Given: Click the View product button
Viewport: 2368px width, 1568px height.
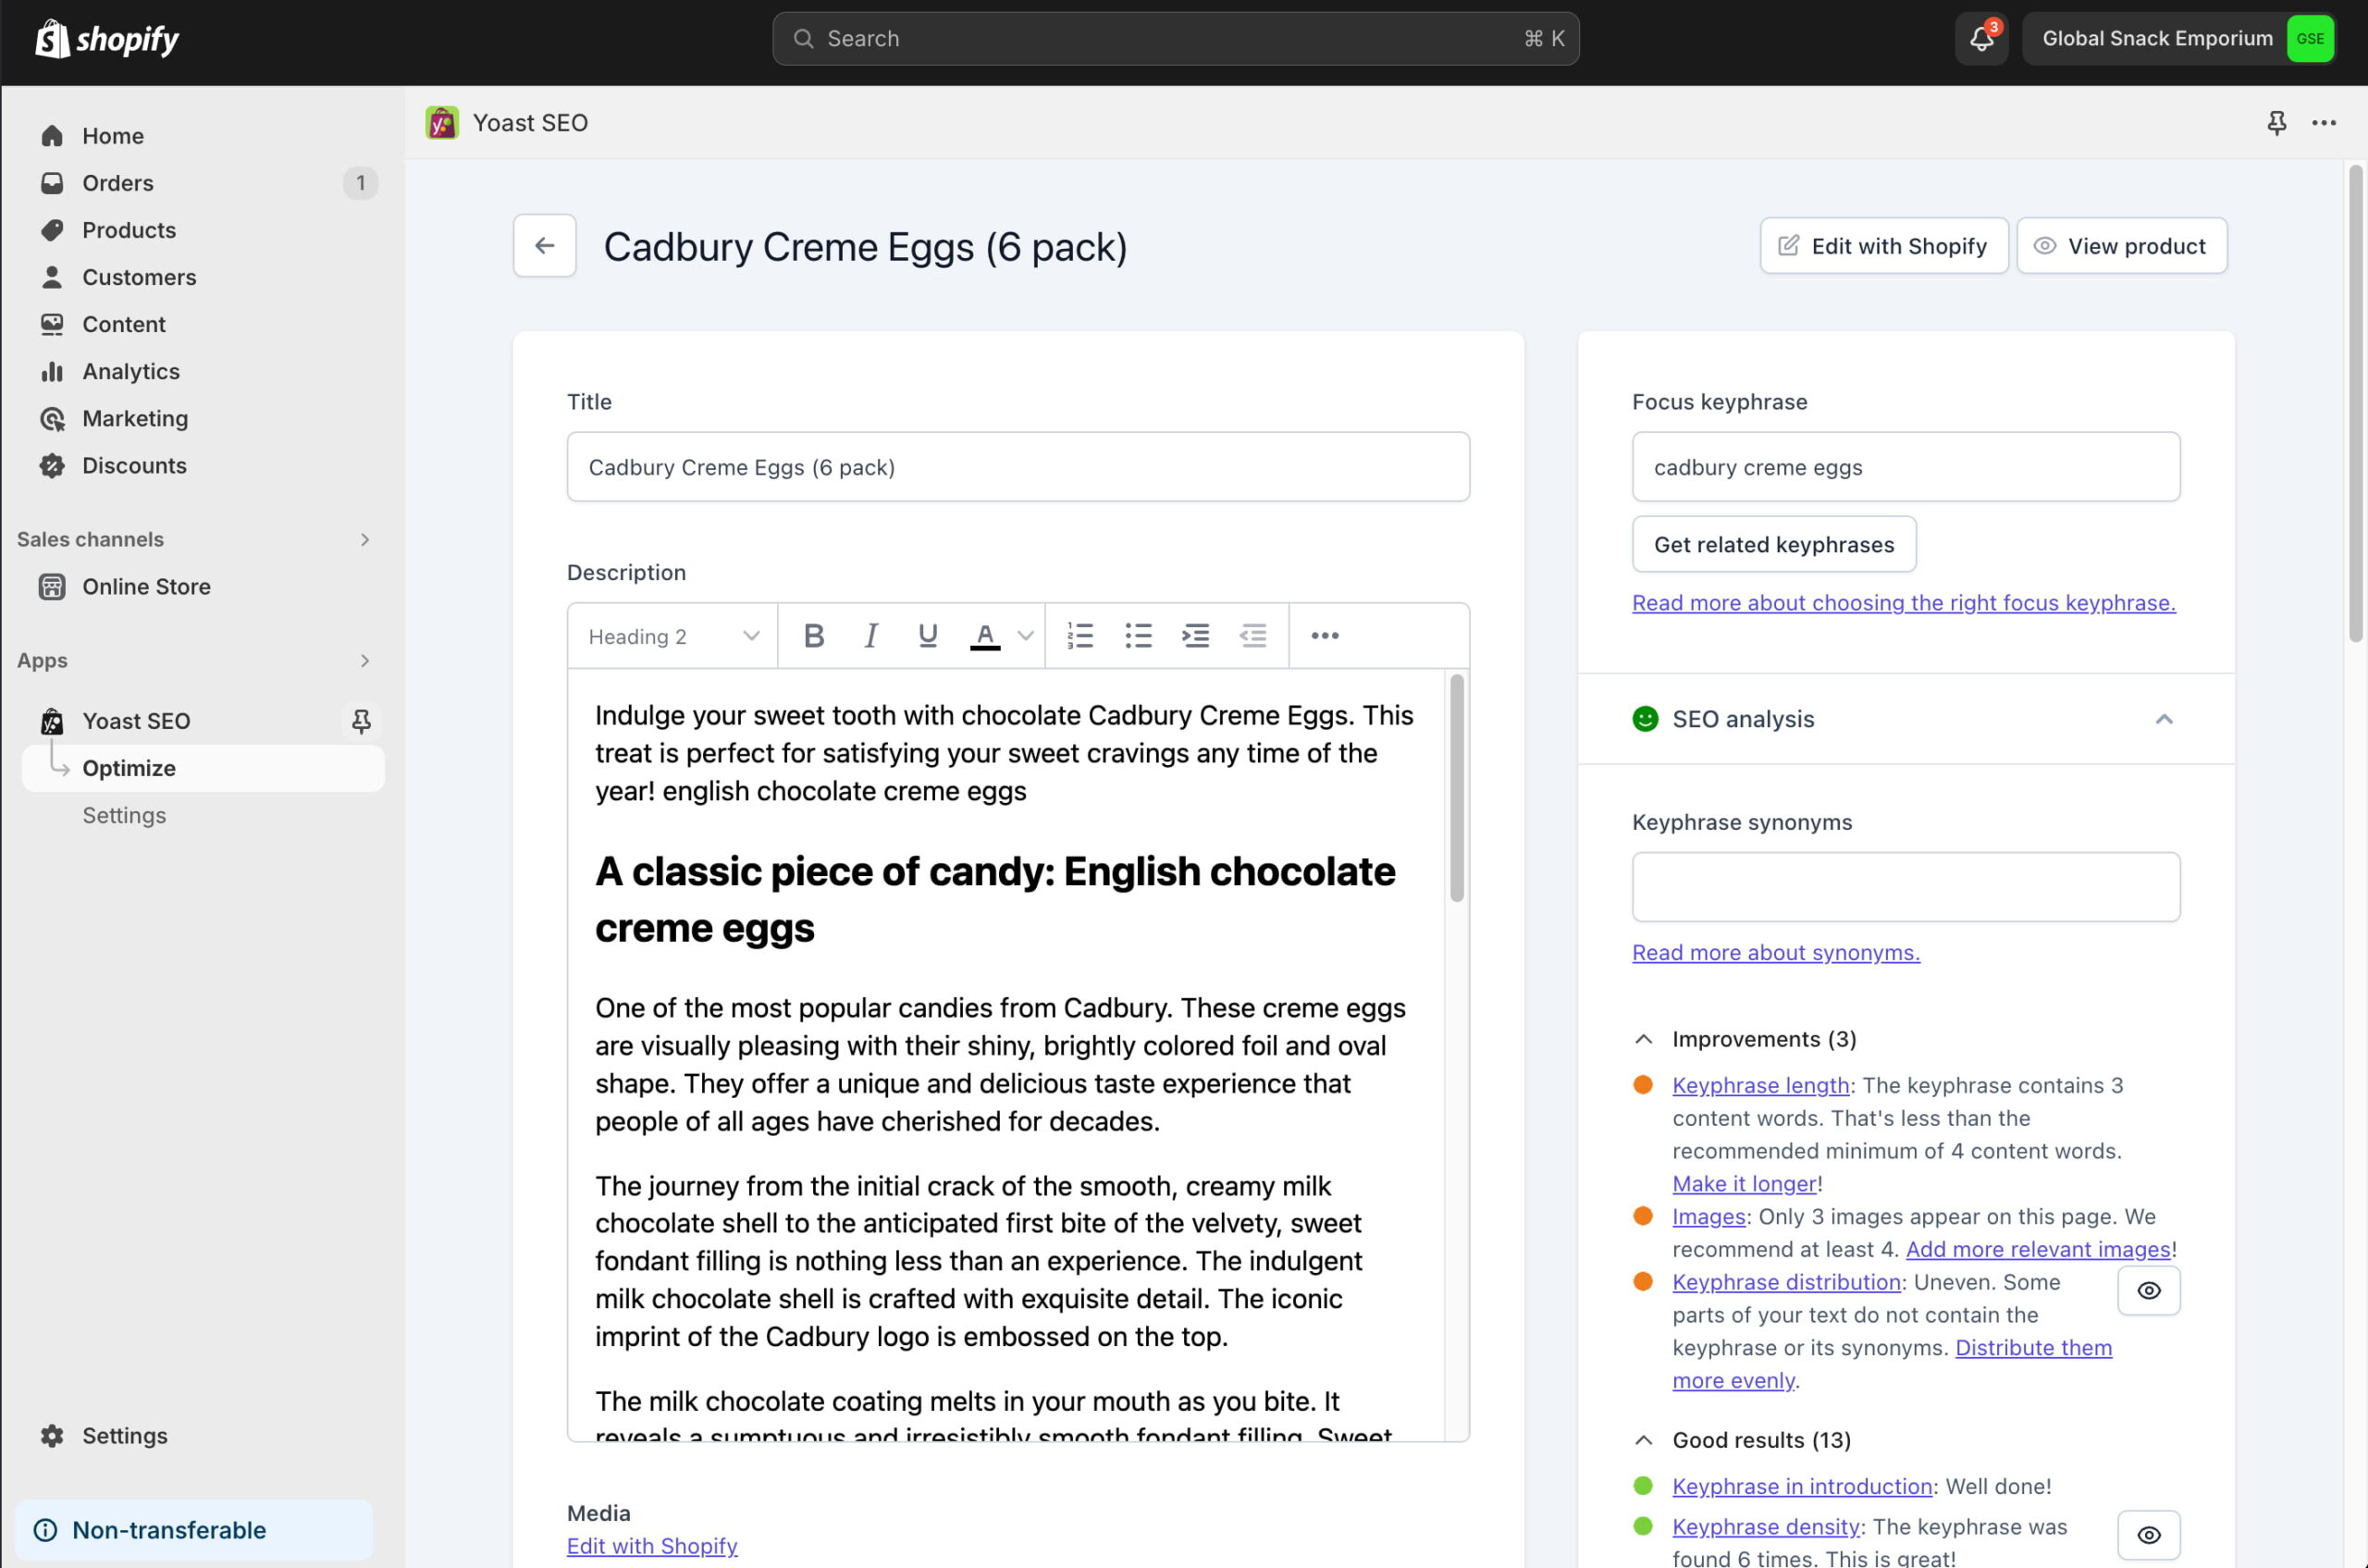Looking at the screenshot, I should point(2122,245).
